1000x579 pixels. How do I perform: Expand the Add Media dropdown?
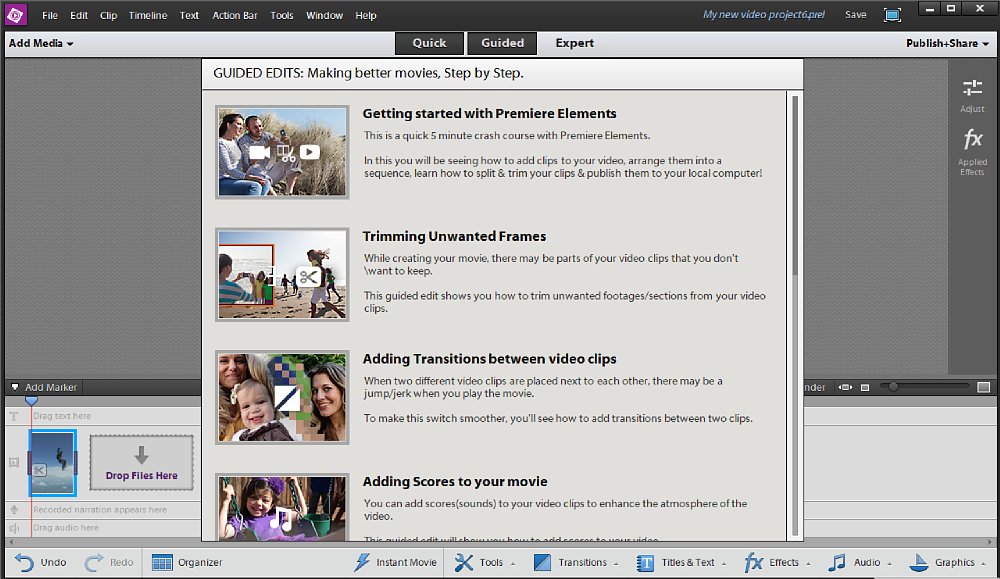click(x=41, y=43)
